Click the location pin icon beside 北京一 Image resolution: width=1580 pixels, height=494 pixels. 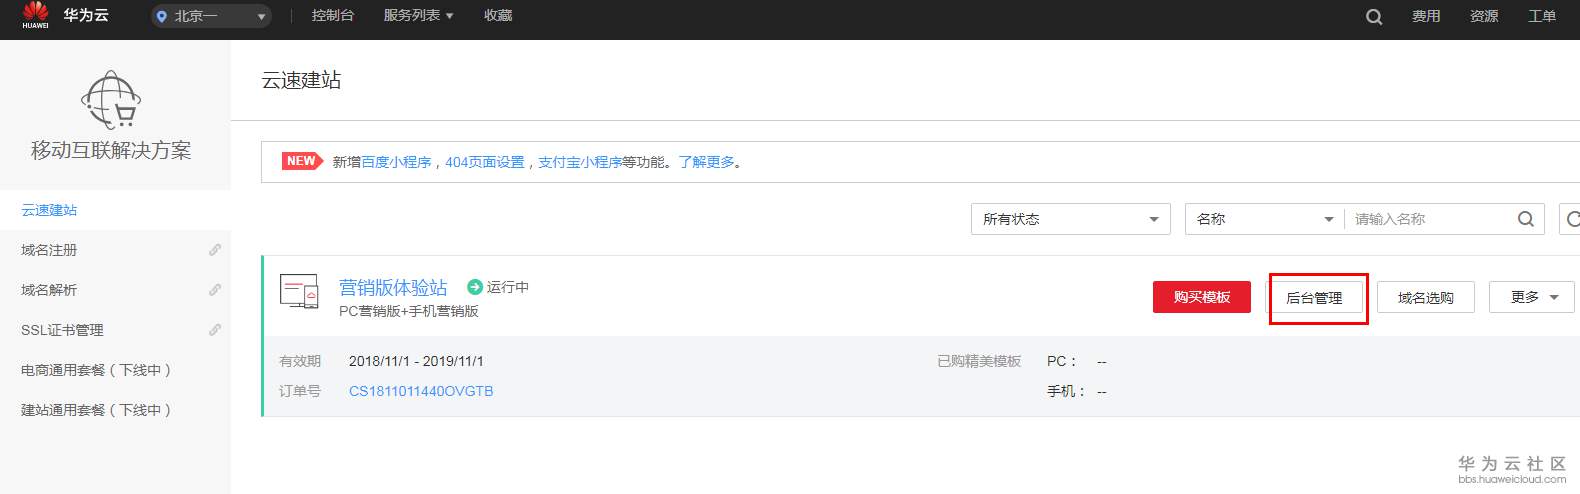click(162, 16)
